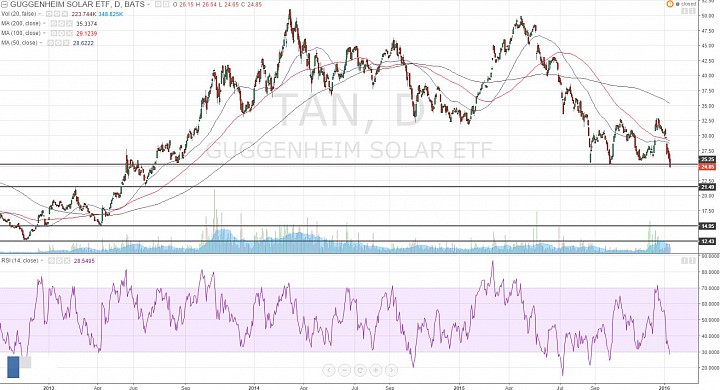Click the RSI value 28.5495
This screenshot has width=720, height=390.
(84, 260)
